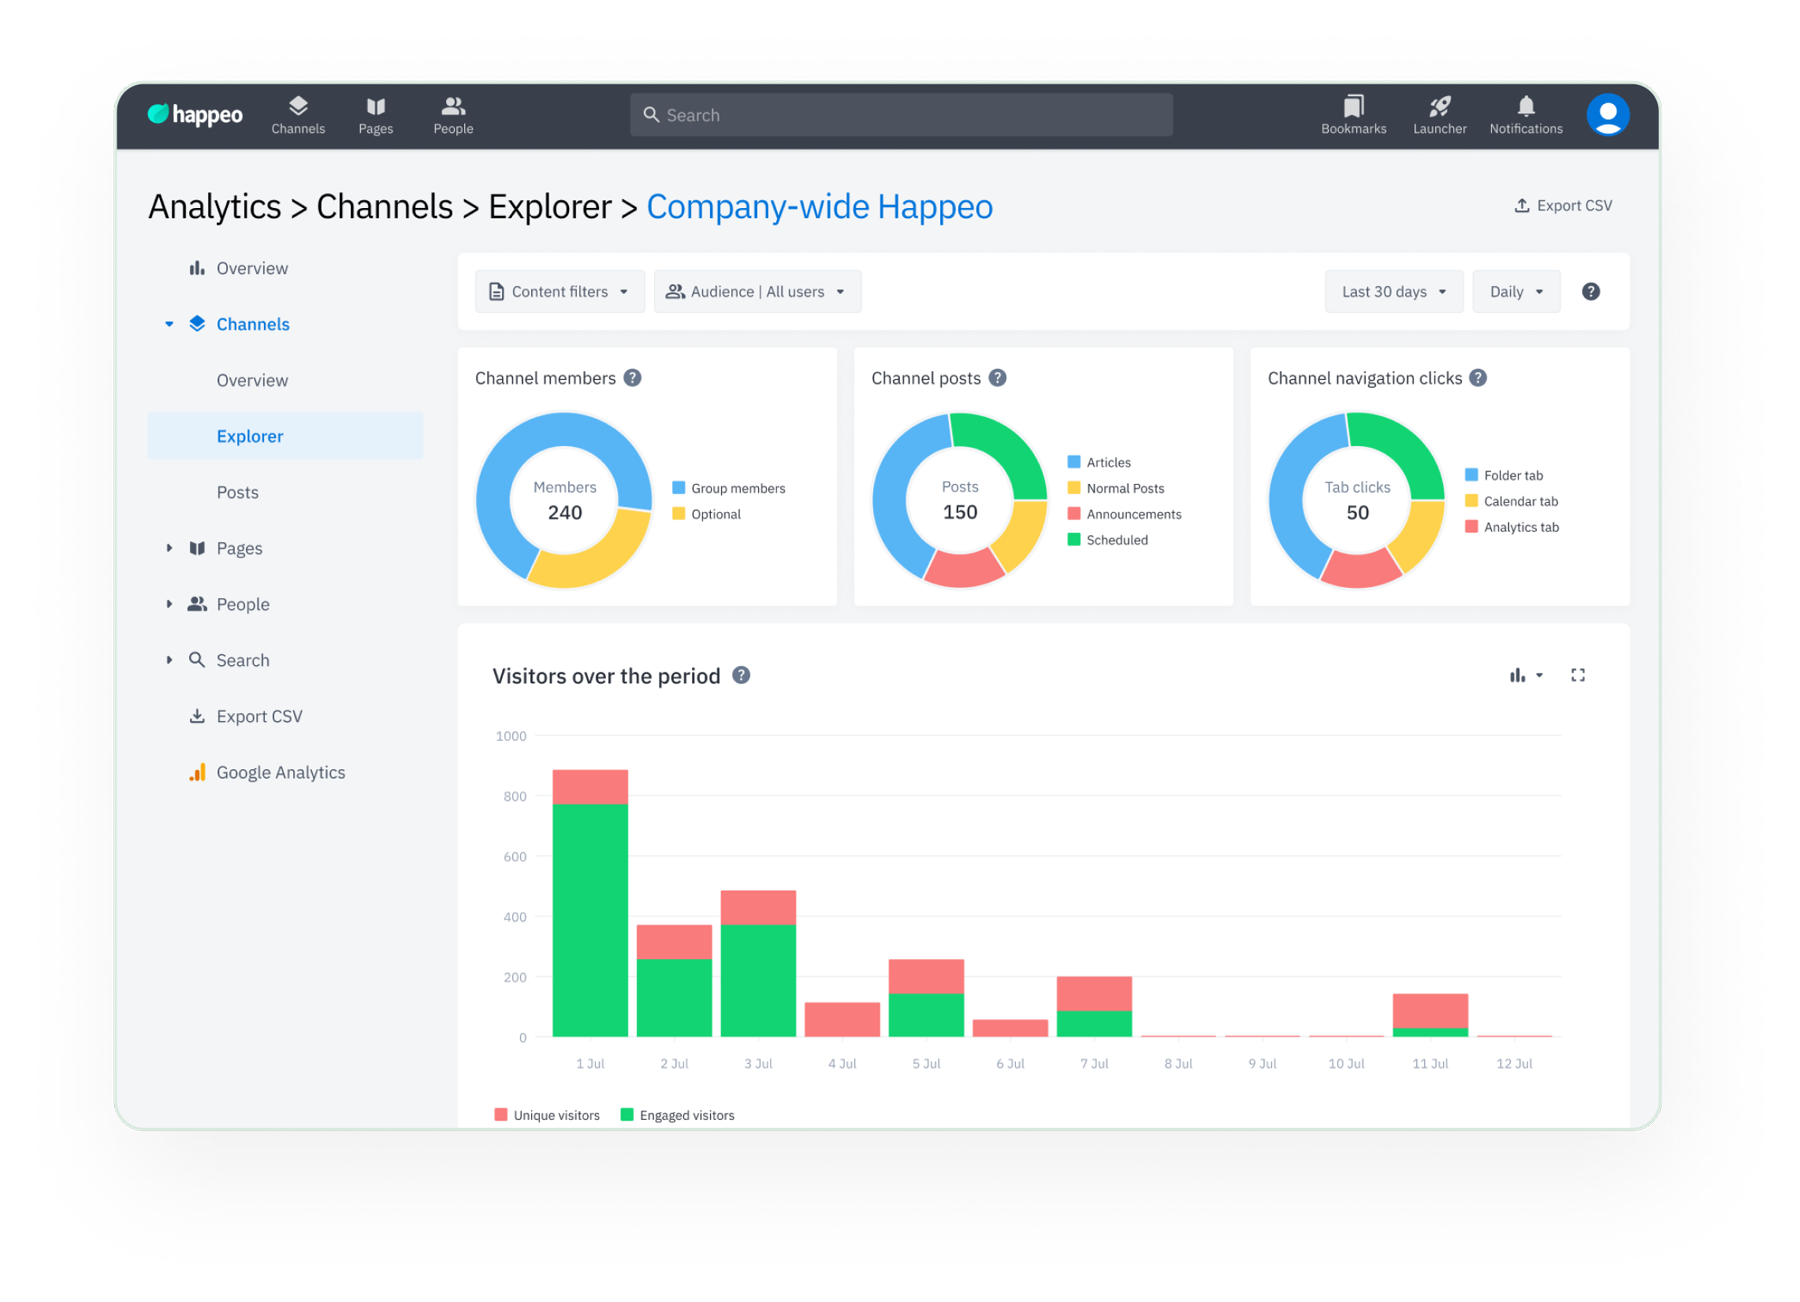Open Channels from the top navigation bar
Image resolution: width=1800 pixels, height=1302 pixels.
click(x=298, y=115)
